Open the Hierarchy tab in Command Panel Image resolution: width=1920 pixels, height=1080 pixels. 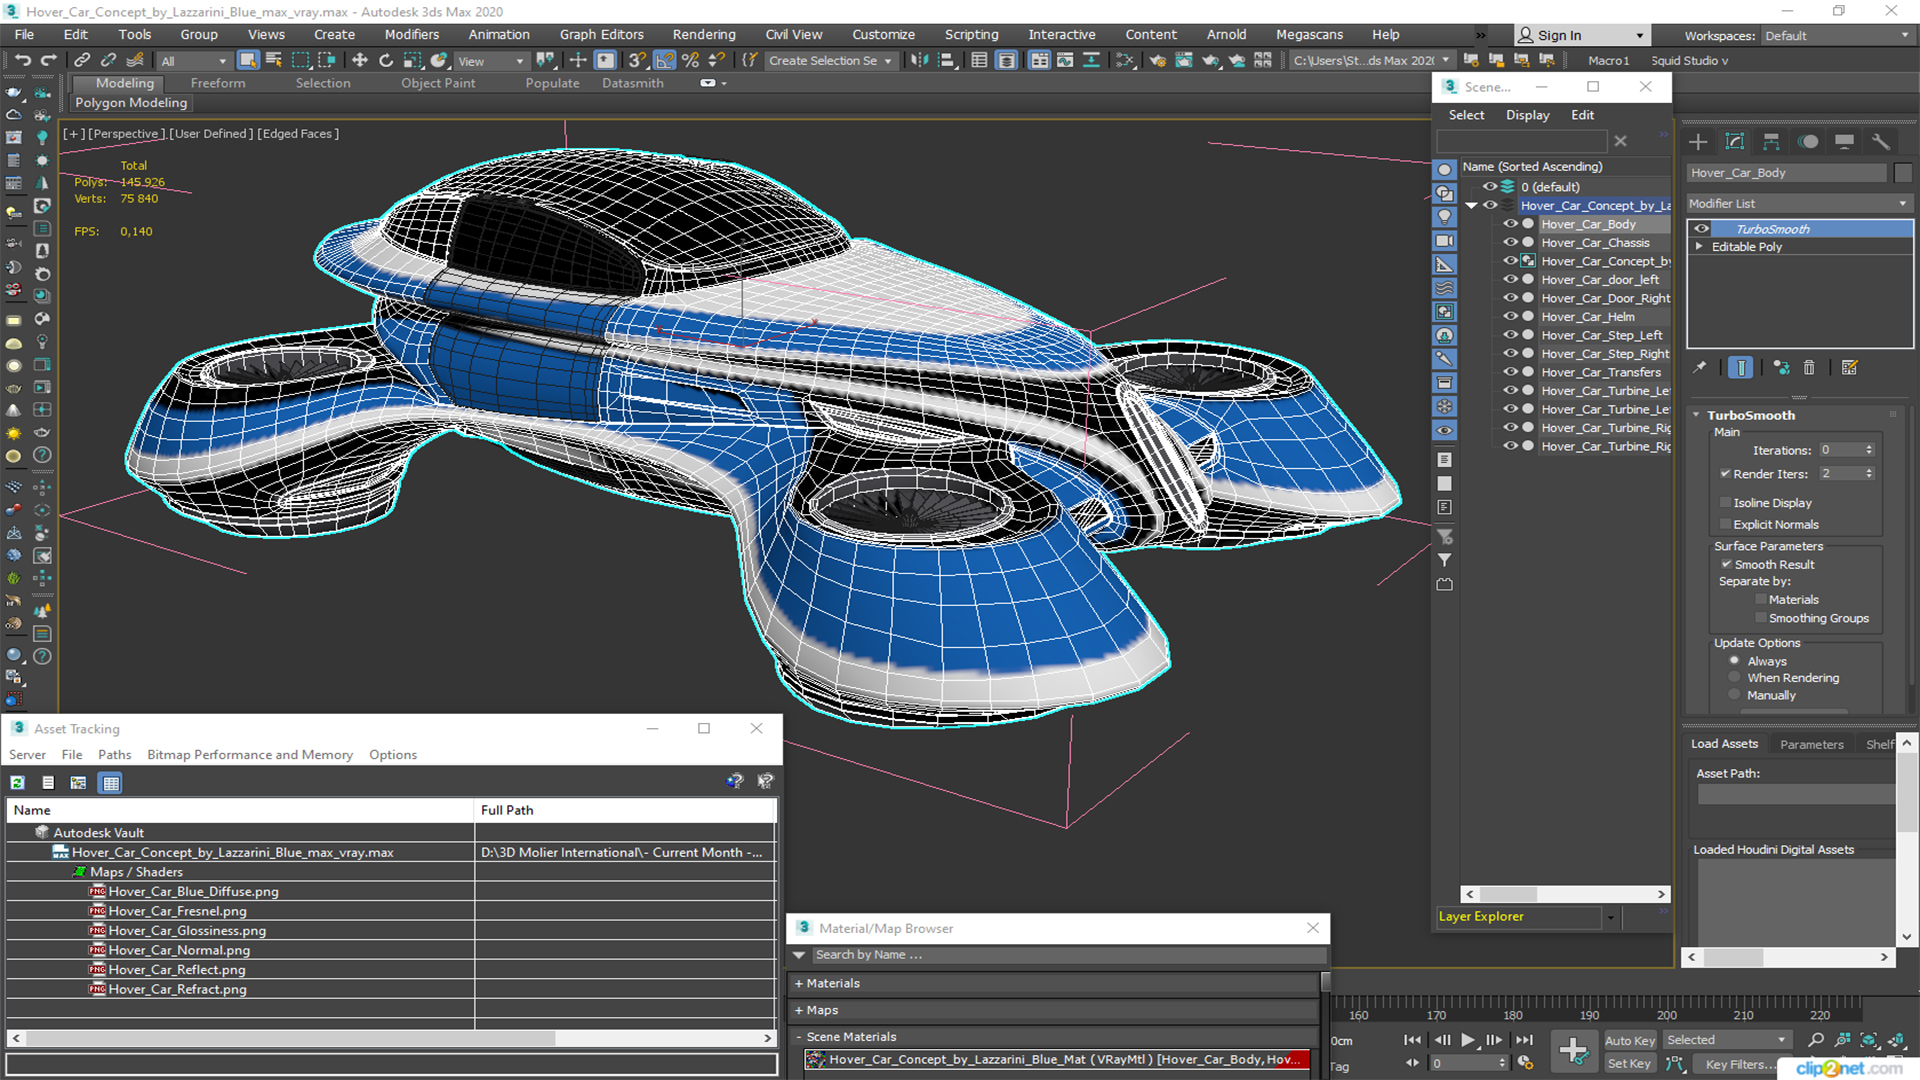[1771, 142]
